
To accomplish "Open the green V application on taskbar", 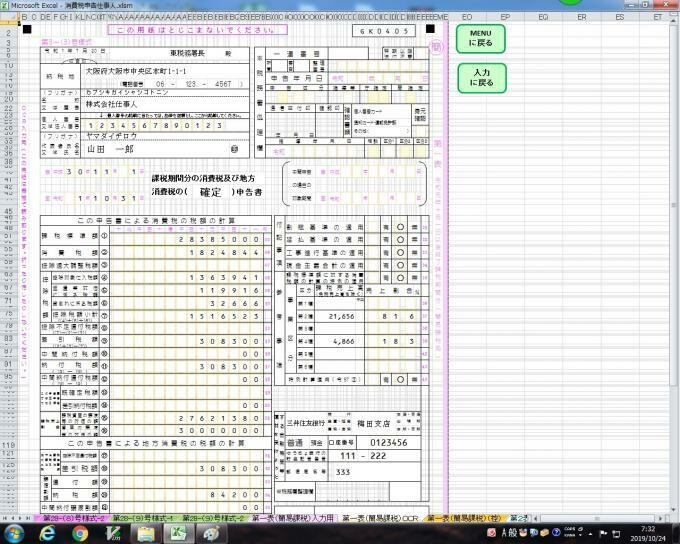I will pyautogui.click(x=113, y=534).
